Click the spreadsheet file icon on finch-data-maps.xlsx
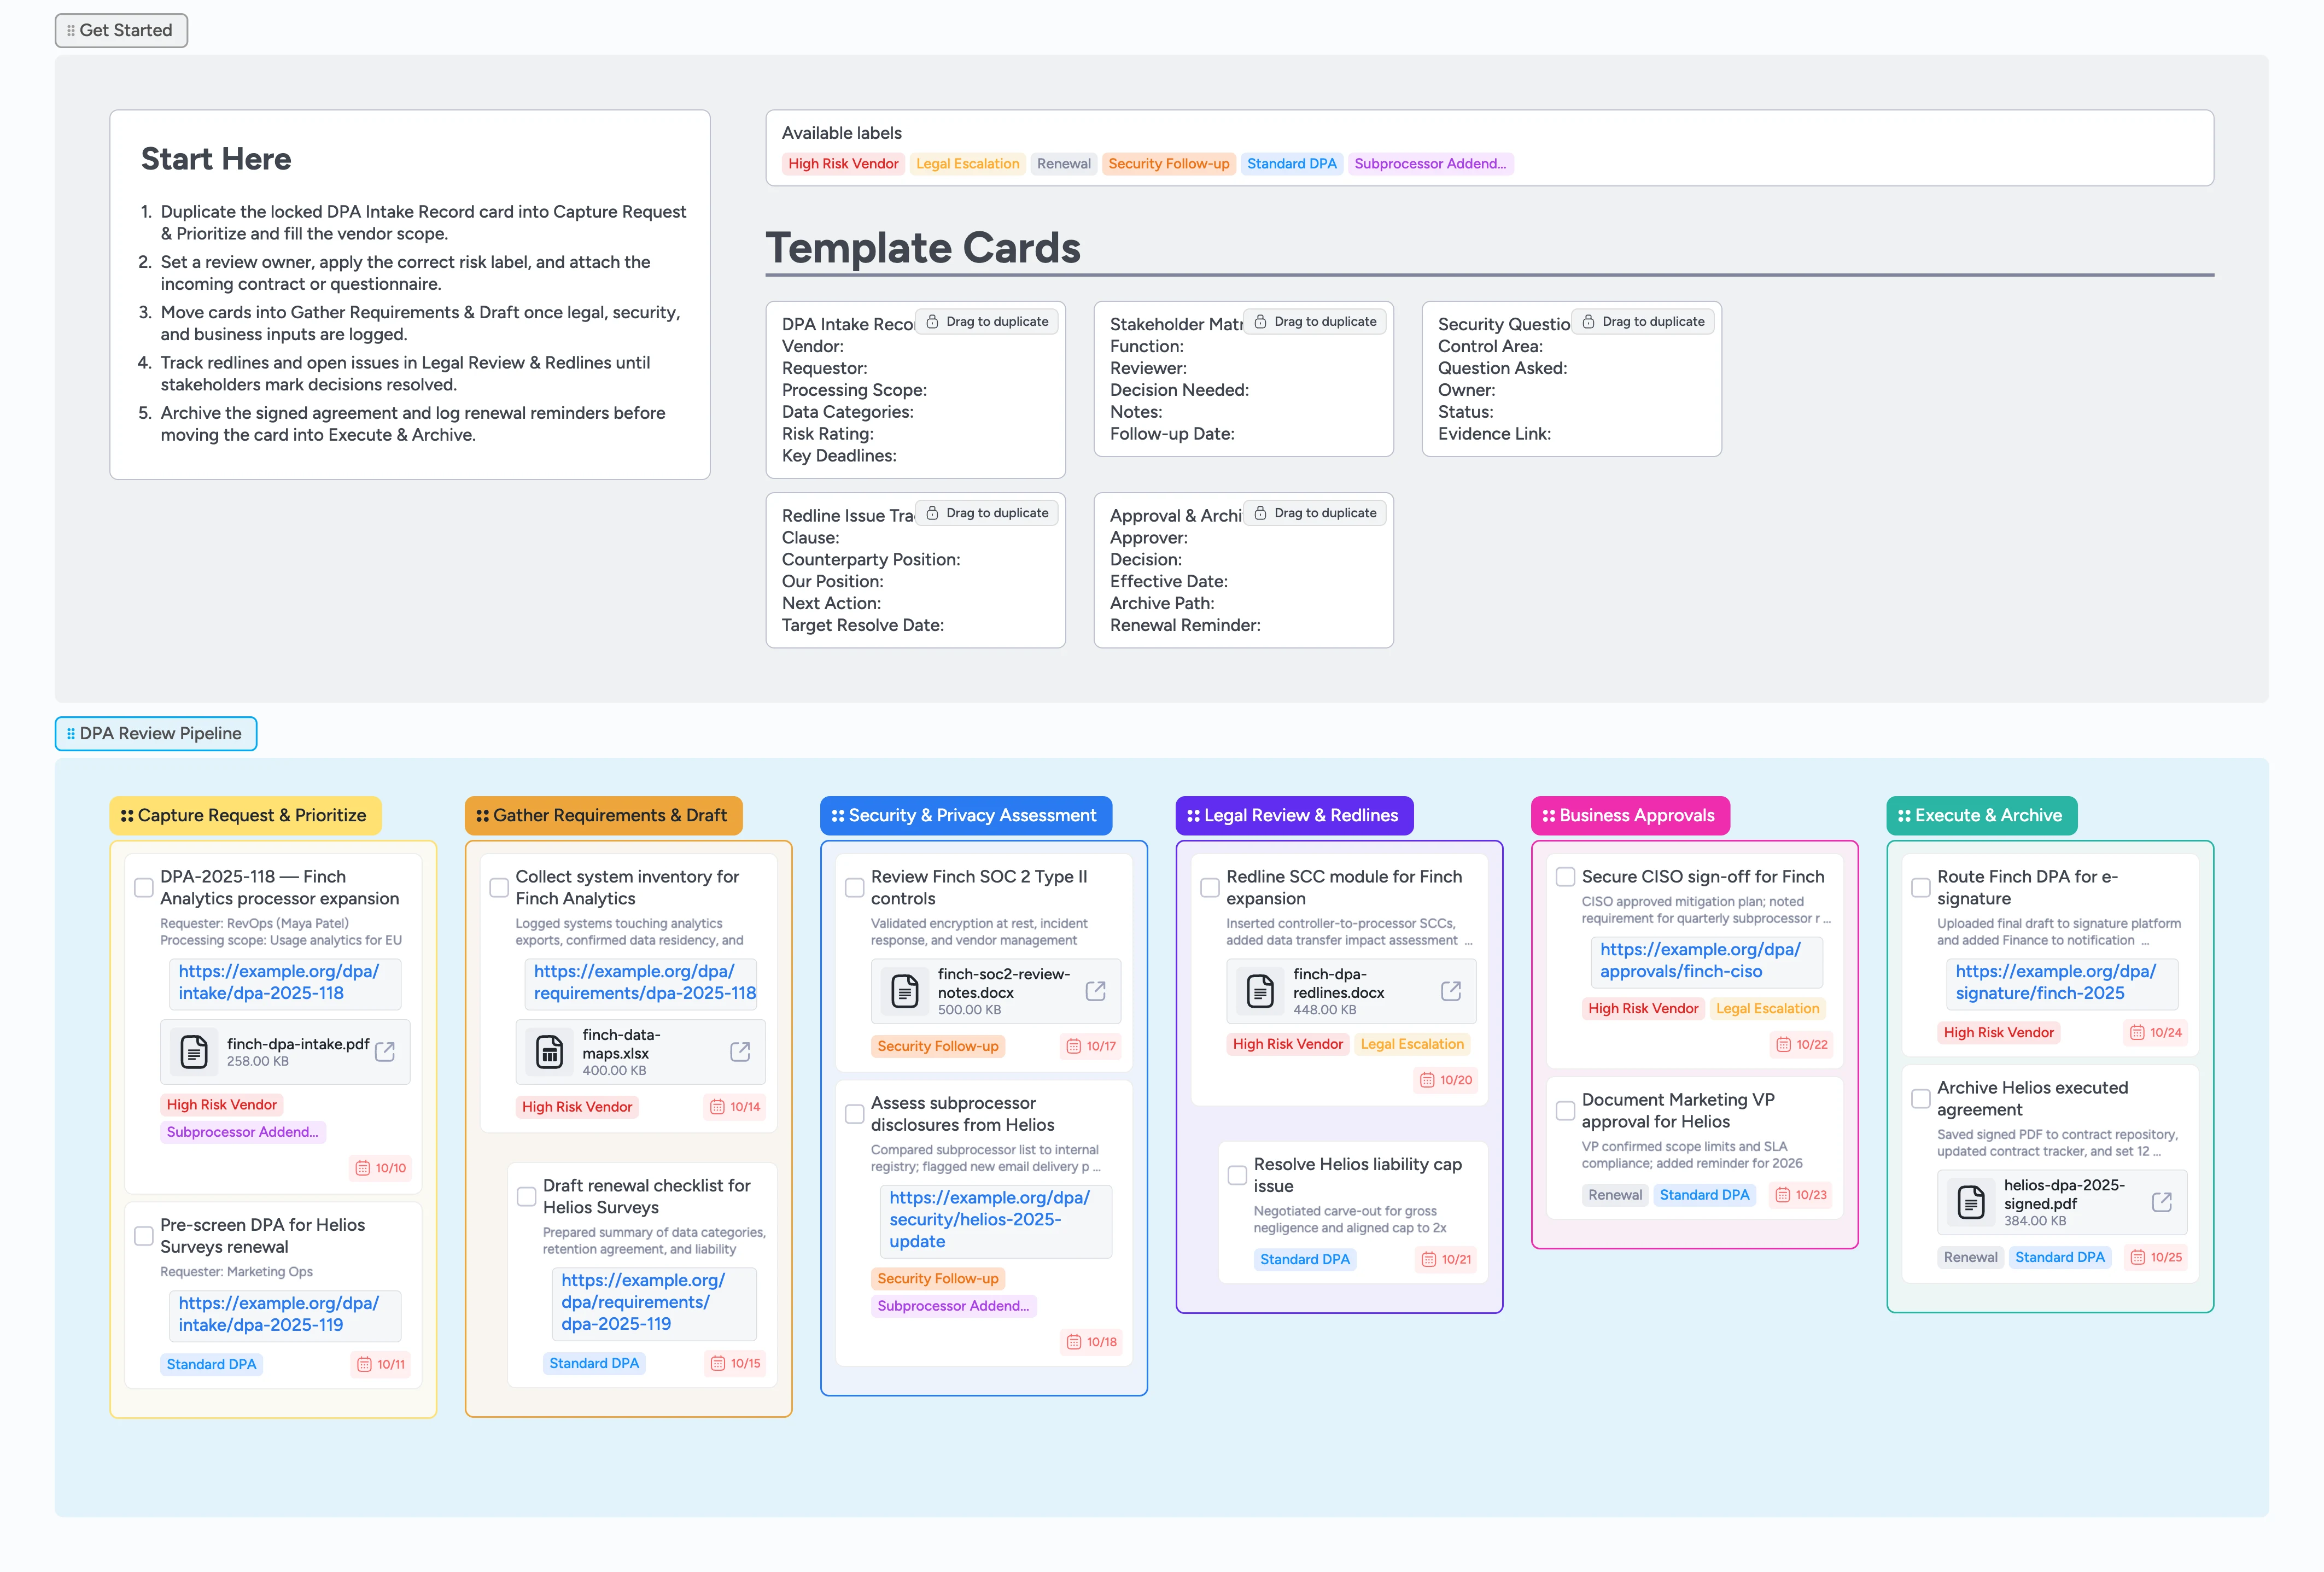Viewport: 2324px width, 1572px height. (549, 1051)
